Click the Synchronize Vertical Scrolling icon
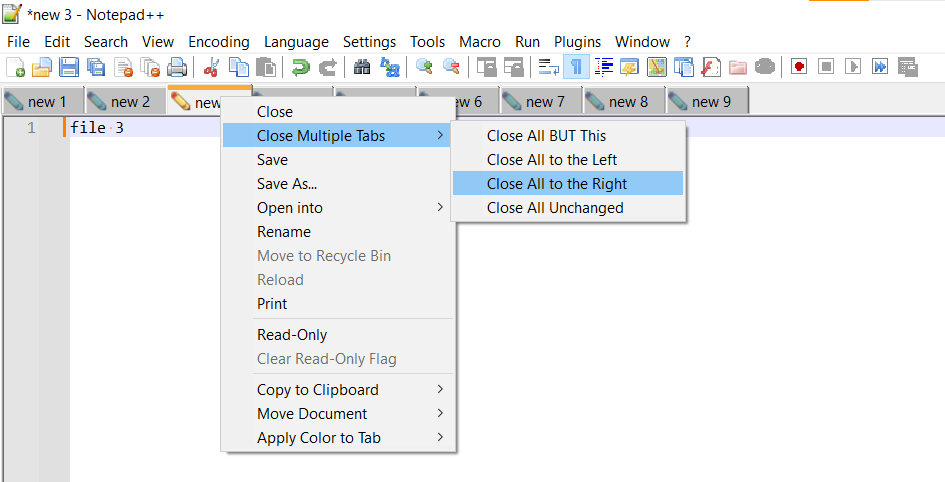 coord(486,67)
